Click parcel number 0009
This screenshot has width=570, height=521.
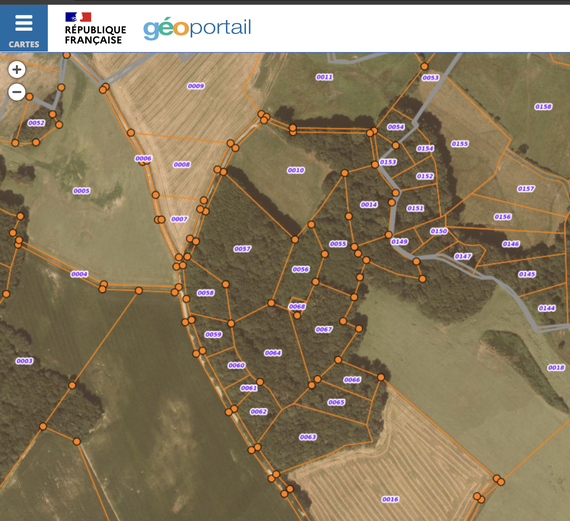(196, 86)
